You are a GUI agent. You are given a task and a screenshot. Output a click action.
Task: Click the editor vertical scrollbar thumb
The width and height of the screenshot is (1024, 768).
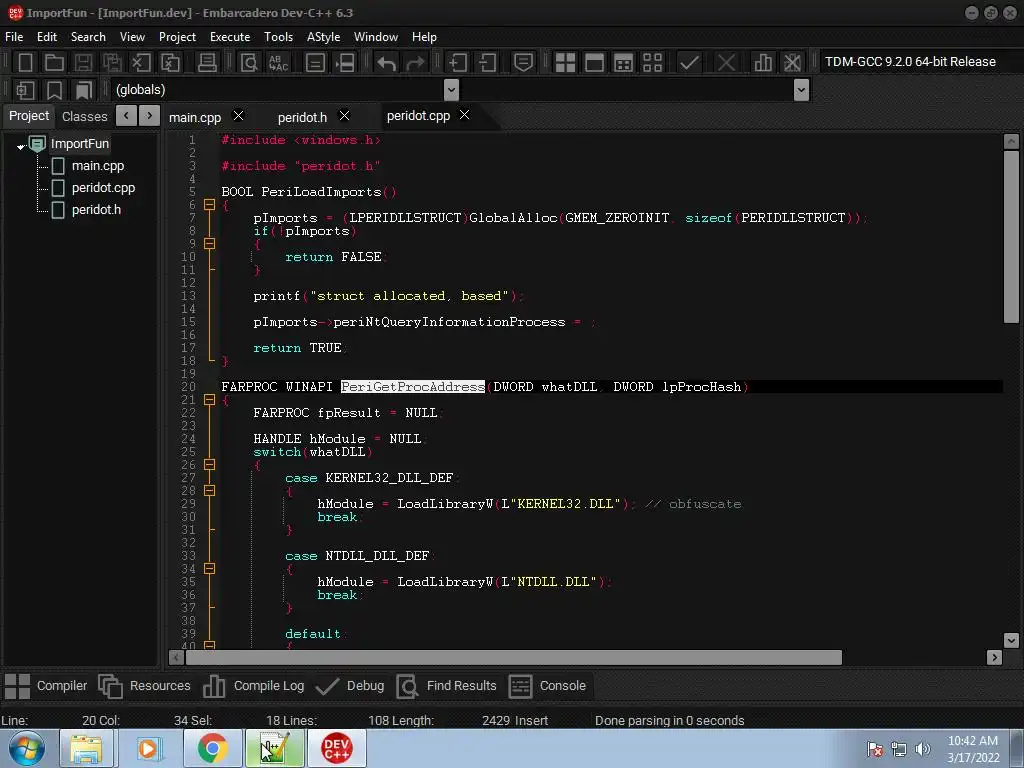point(1010,236)
